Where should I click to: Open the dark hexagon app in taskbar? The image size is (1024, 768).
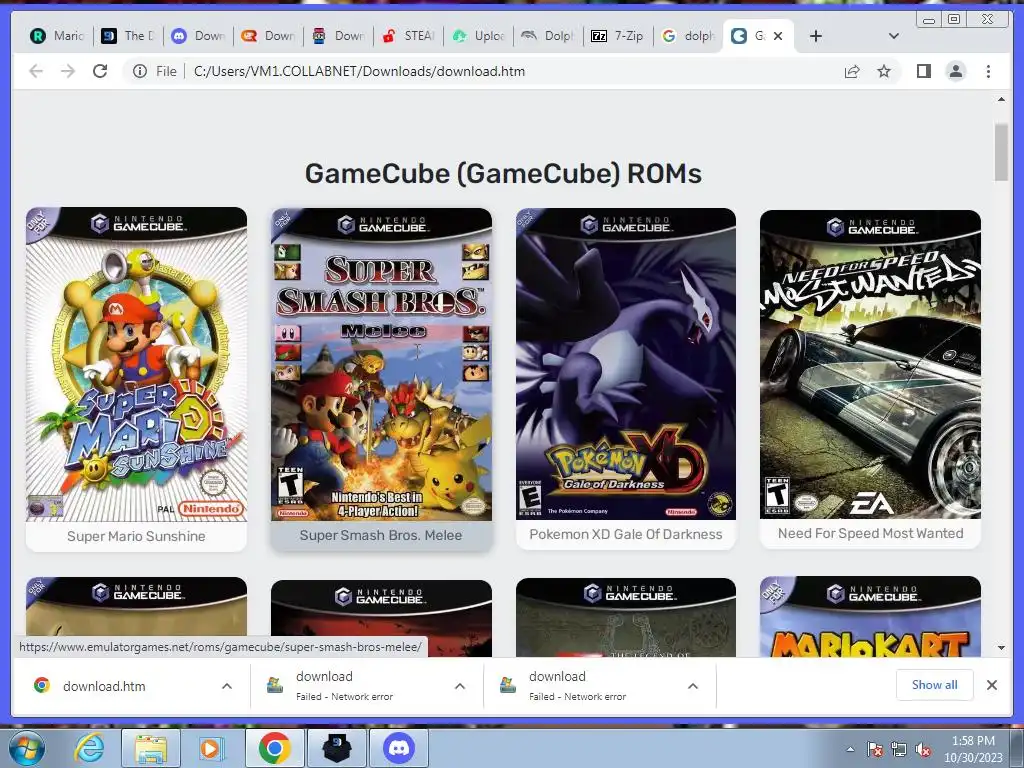337,748
